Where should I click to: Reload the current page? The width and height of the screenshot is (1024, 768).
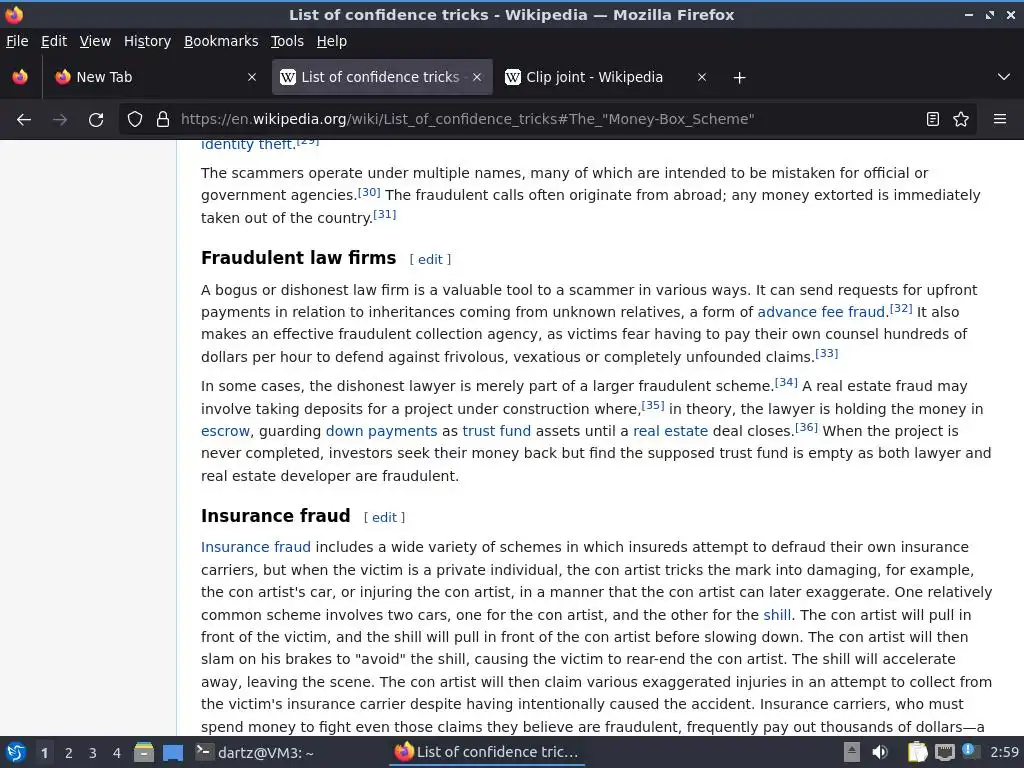(96, 120)
